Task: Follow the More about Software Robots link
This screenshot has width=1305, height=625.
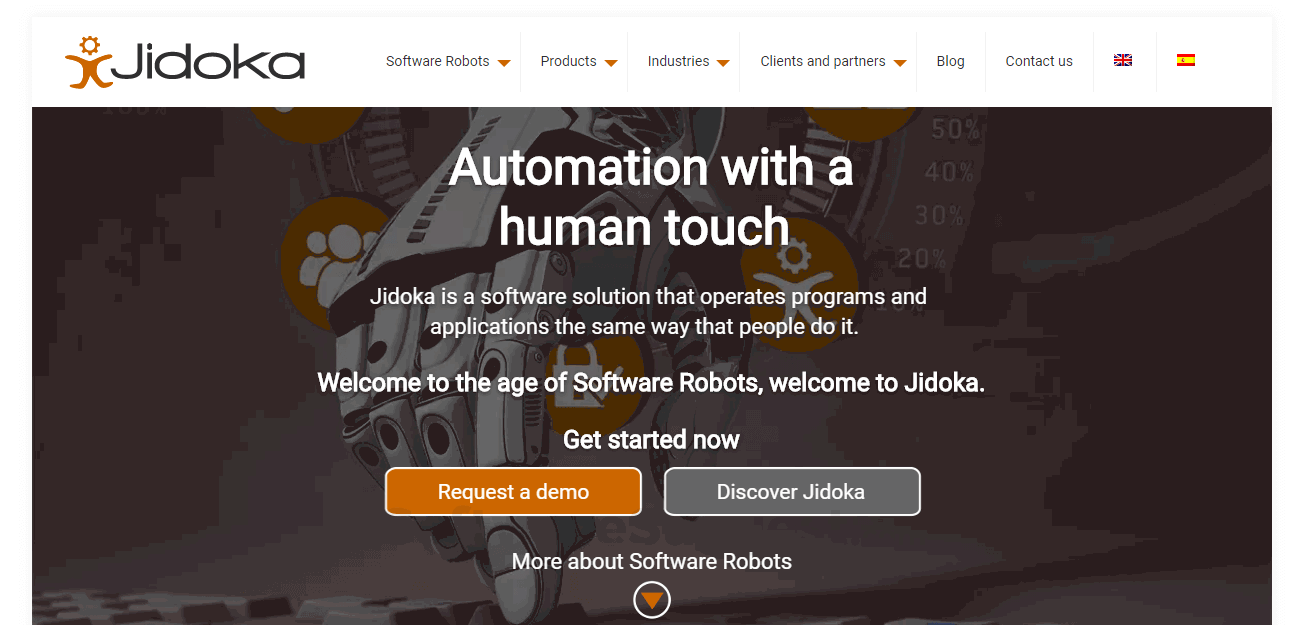Action: [652, 561]
